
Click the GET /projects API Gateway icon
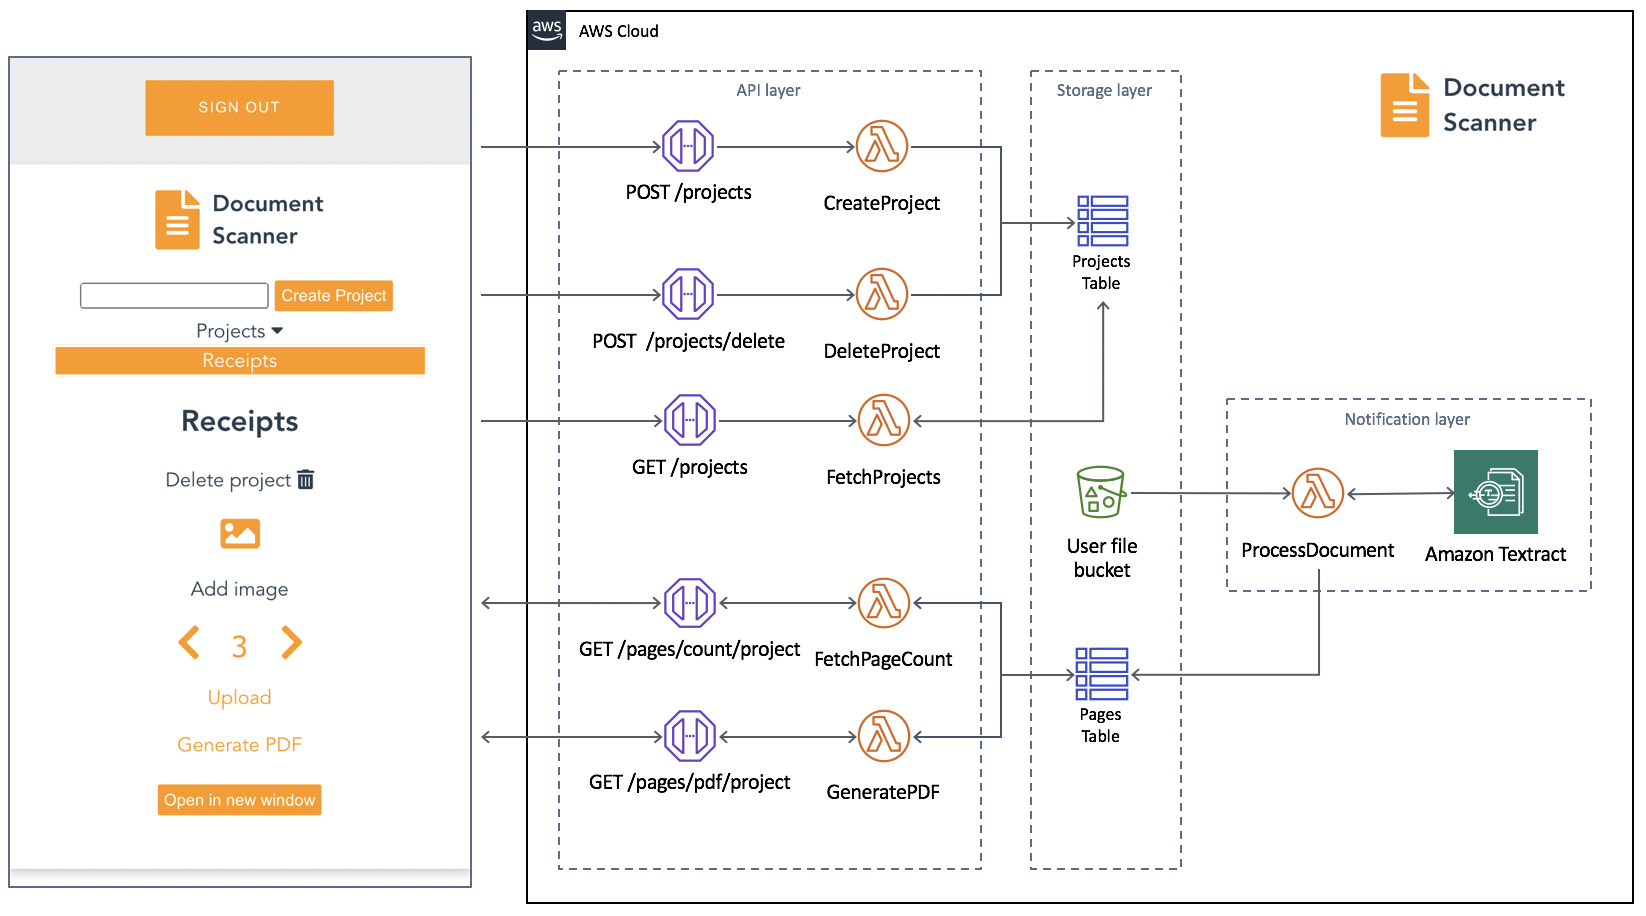(x=690, y=421)
